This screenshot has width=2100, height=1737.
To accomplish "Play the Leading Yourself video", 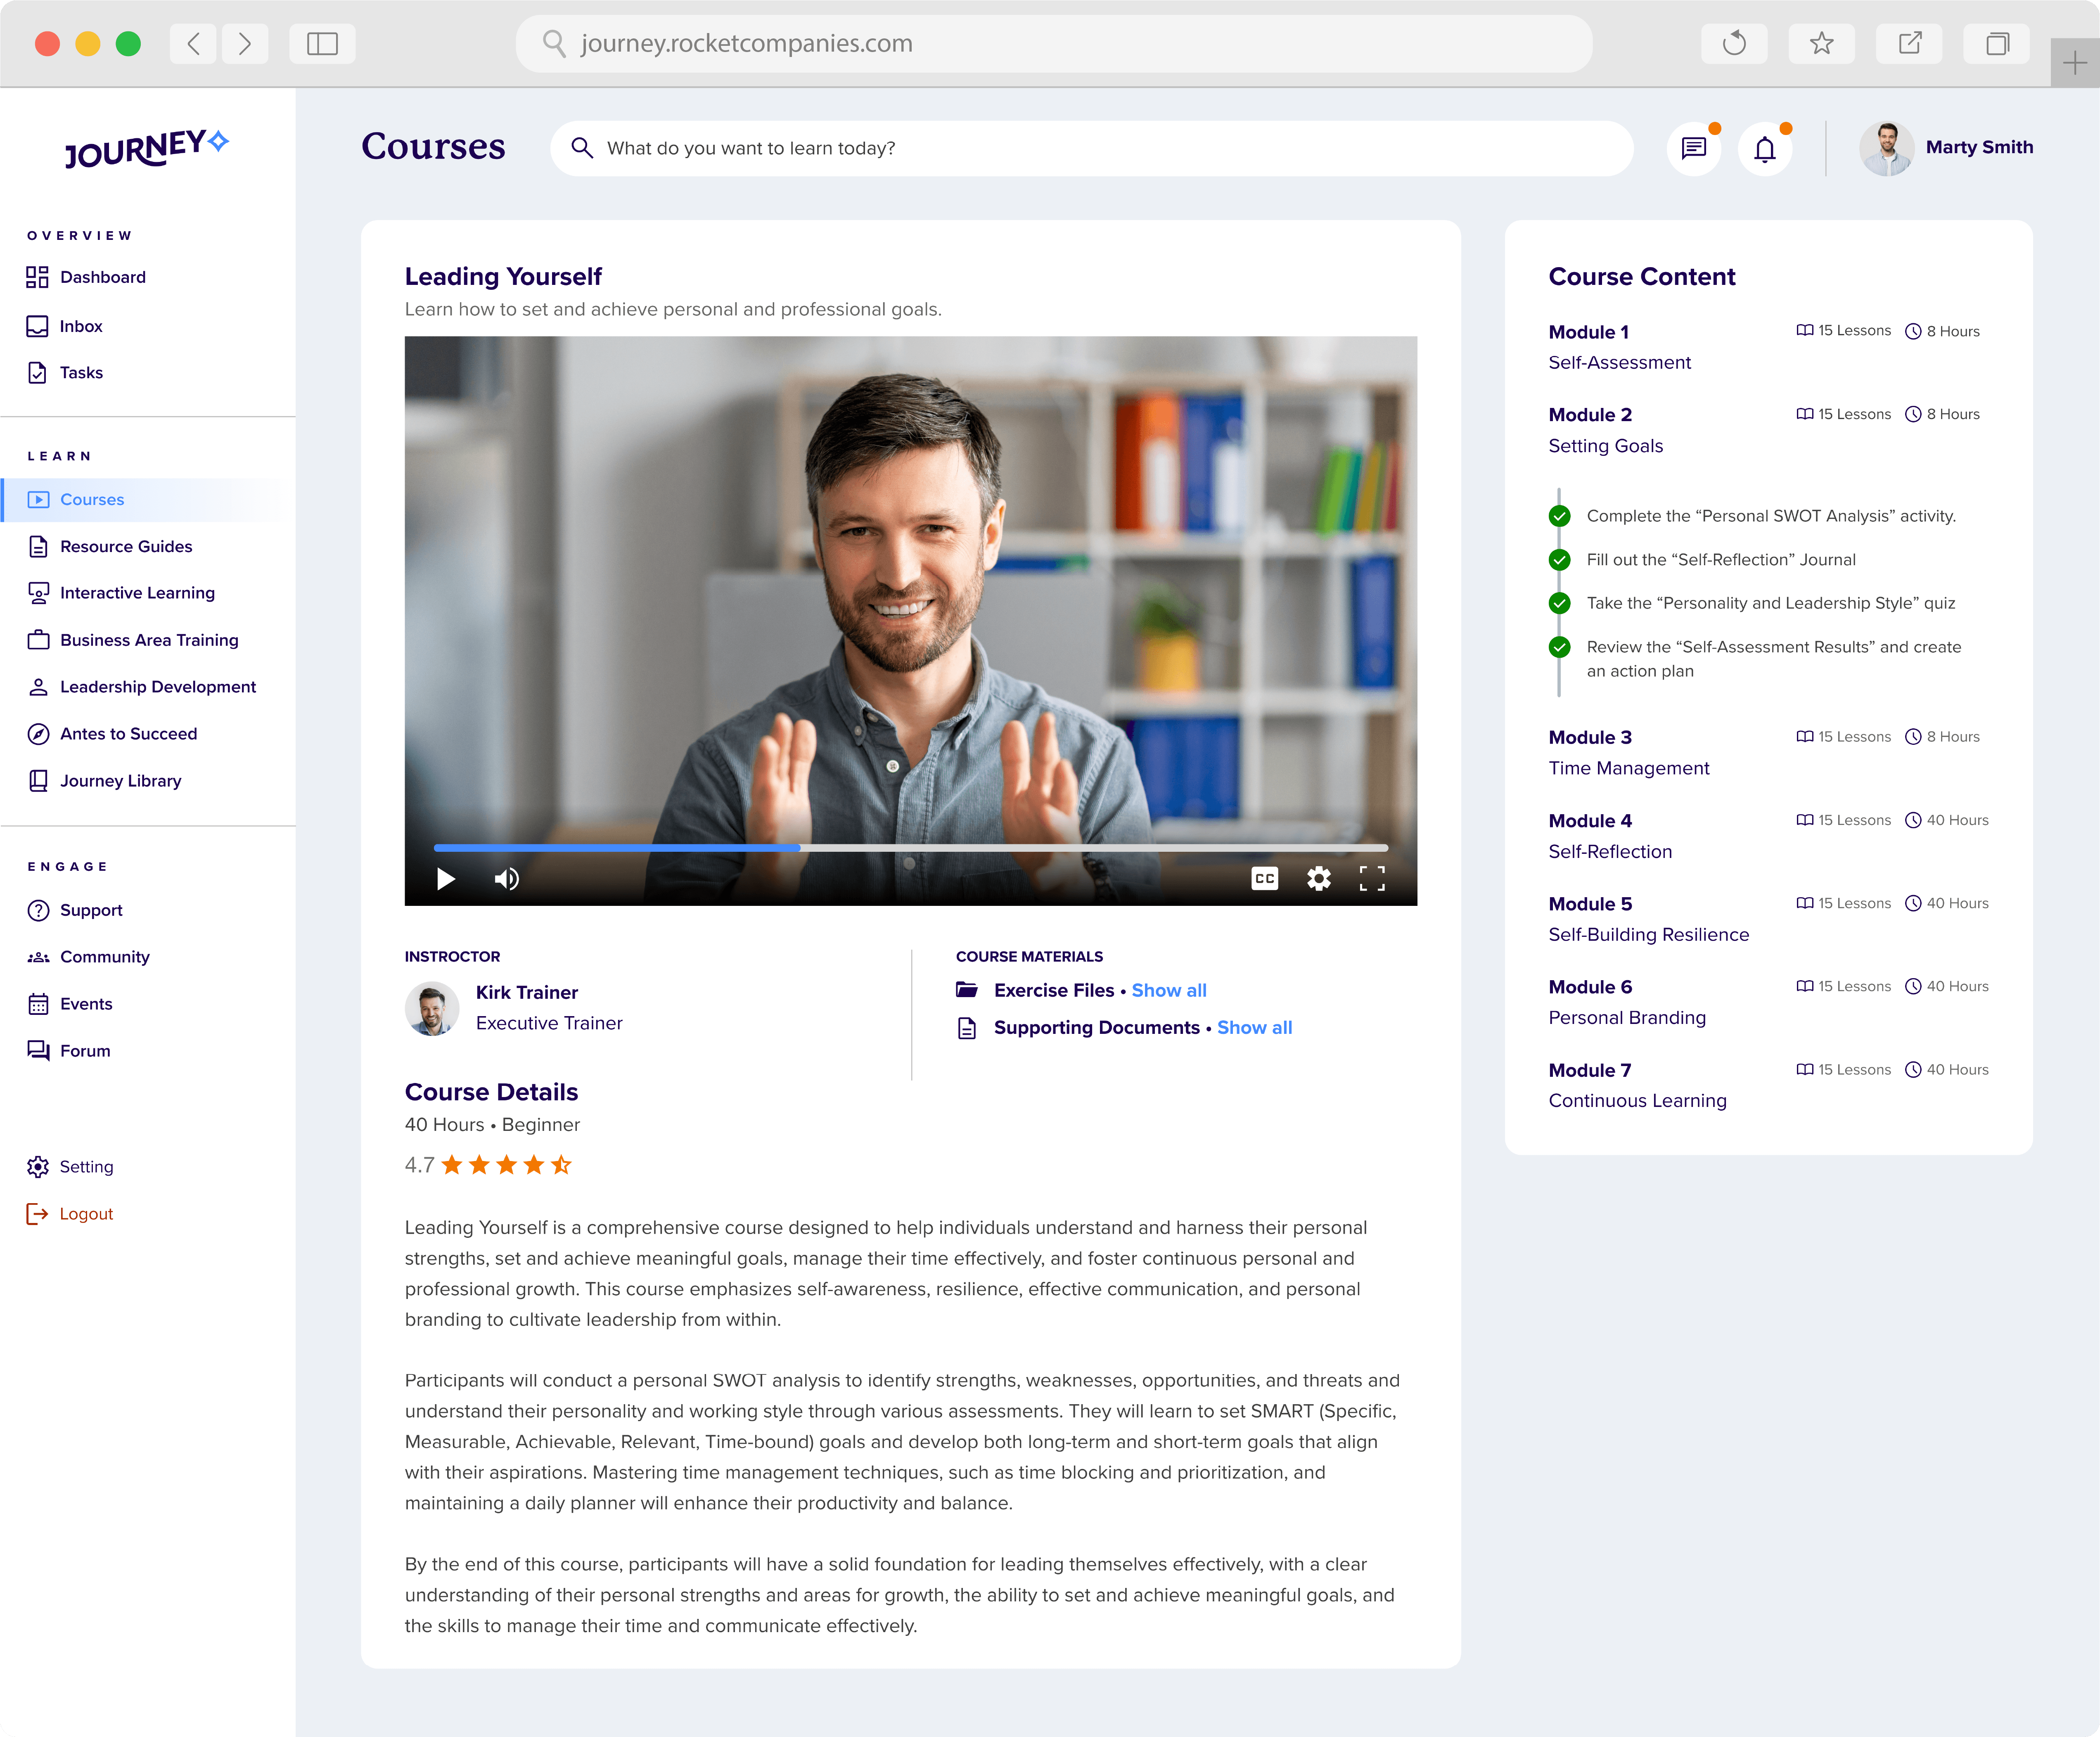I will click(446, 879).
